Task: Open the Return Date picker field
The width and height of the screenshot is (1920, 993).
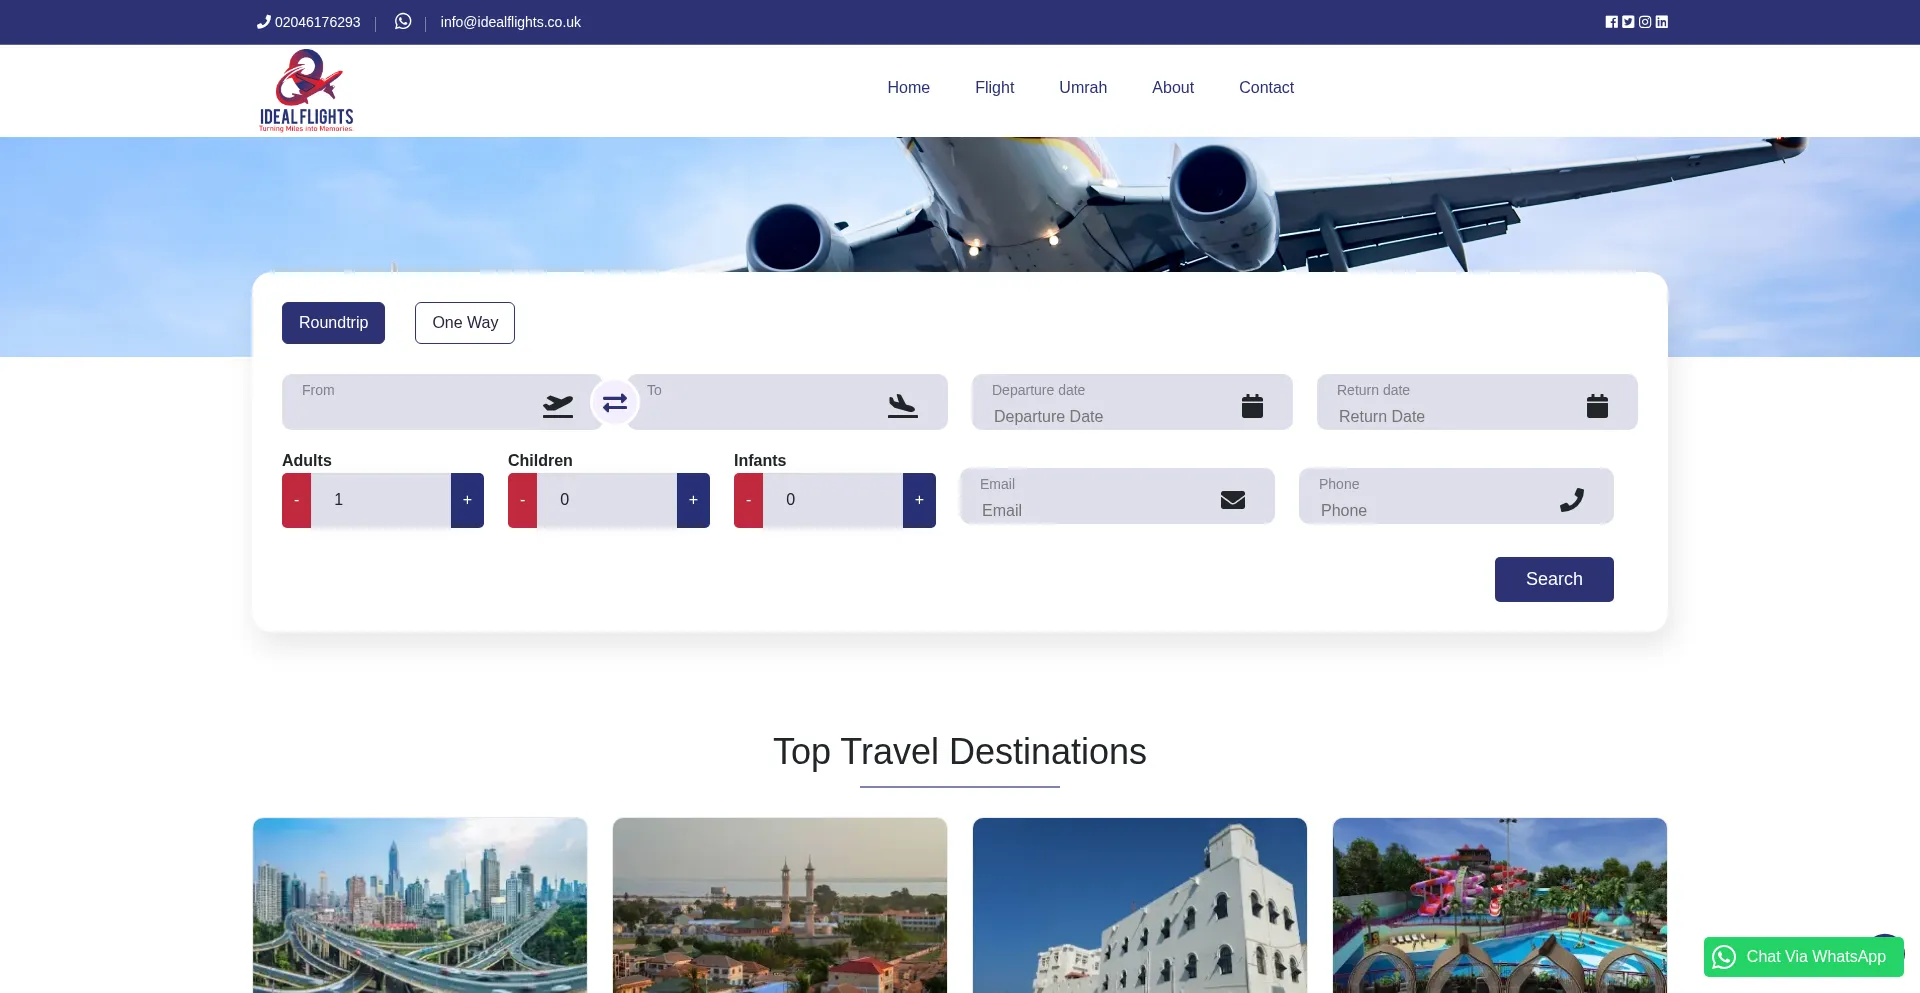Action: pos(1477,402)
